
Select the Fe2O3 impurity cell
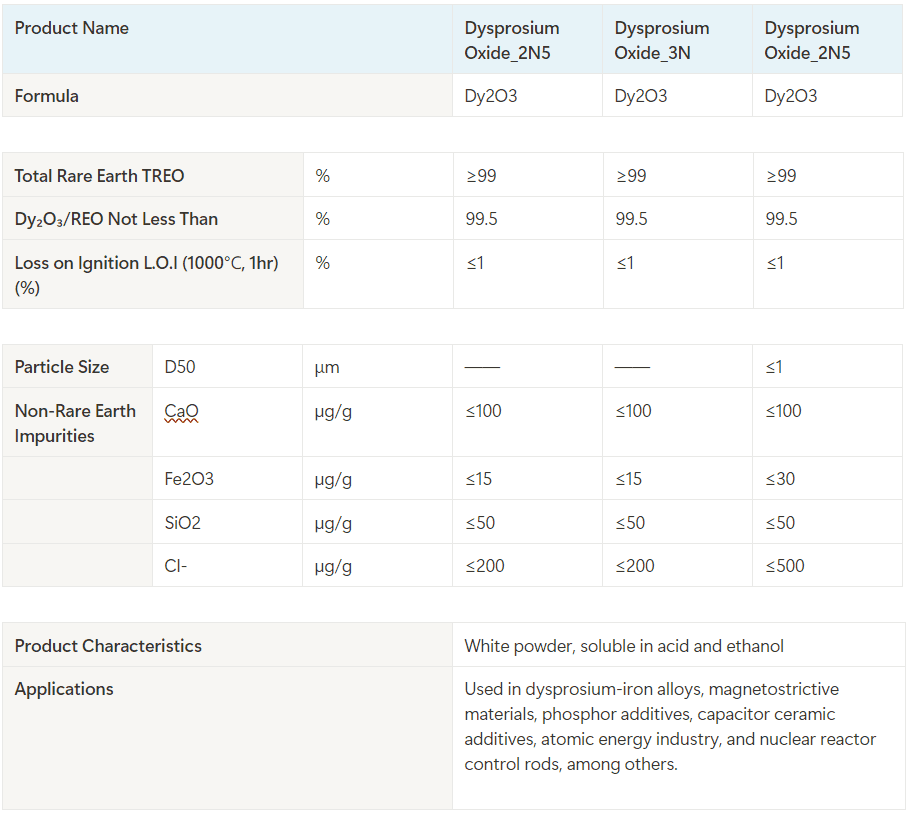click(189, 479)
